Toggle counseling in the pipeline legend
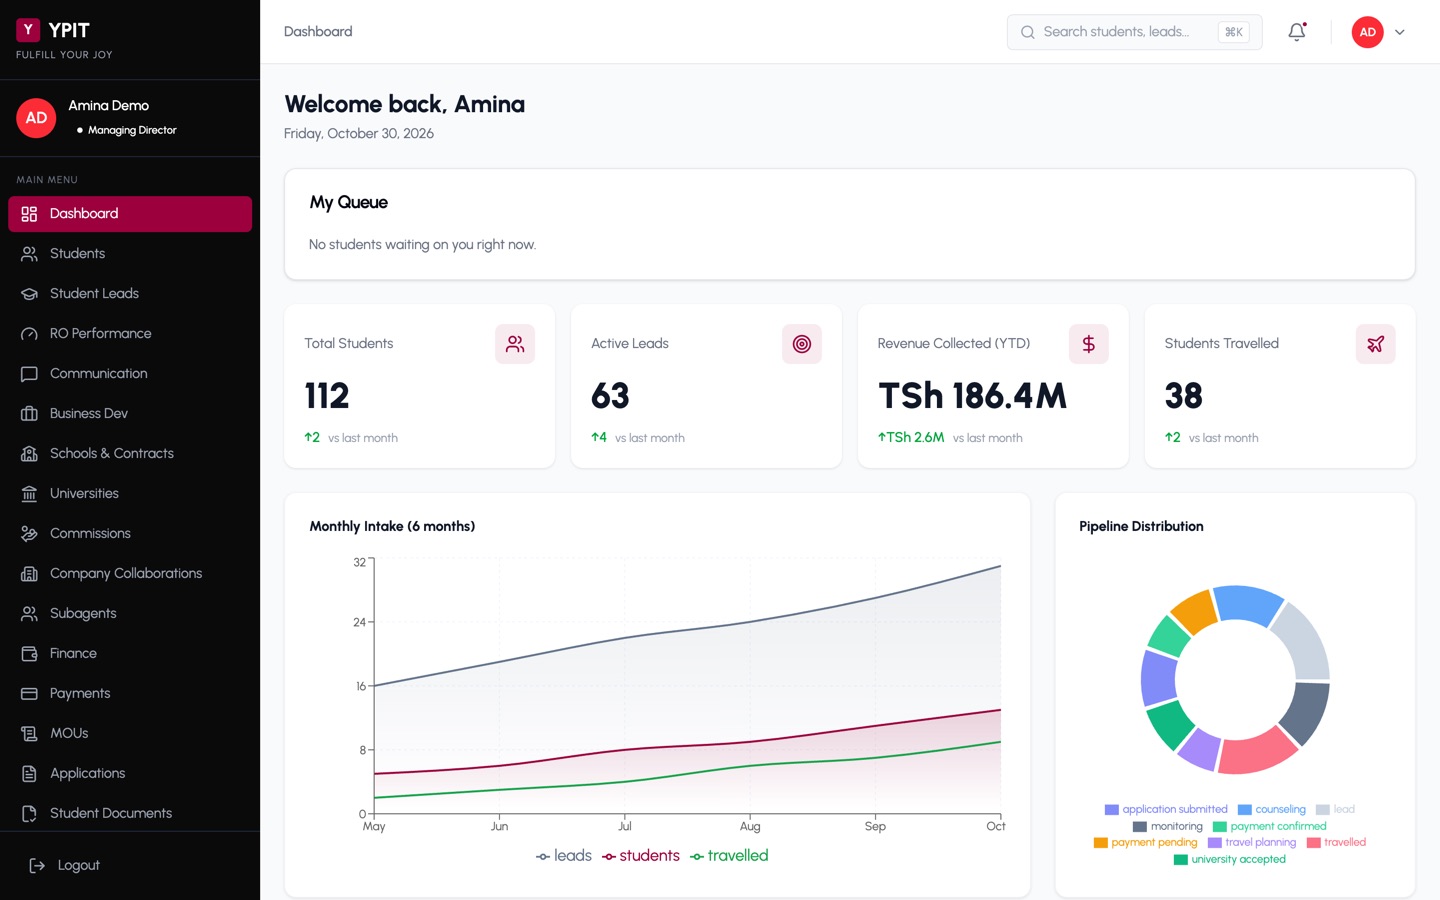The width and height of the screenshot is (1440, 900). click(1272, 809)
